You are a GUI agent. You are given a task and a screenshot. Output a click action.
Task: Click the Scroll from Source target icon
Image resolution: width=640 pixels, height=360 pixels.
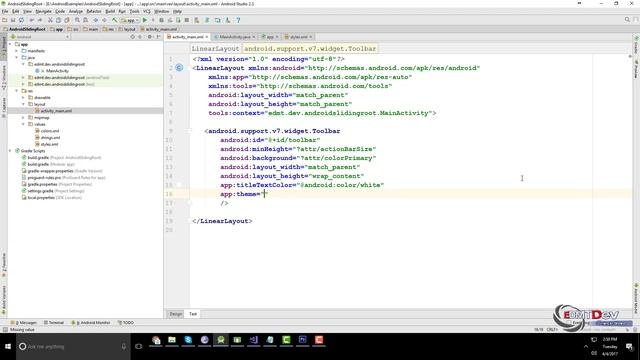[133, 37]
